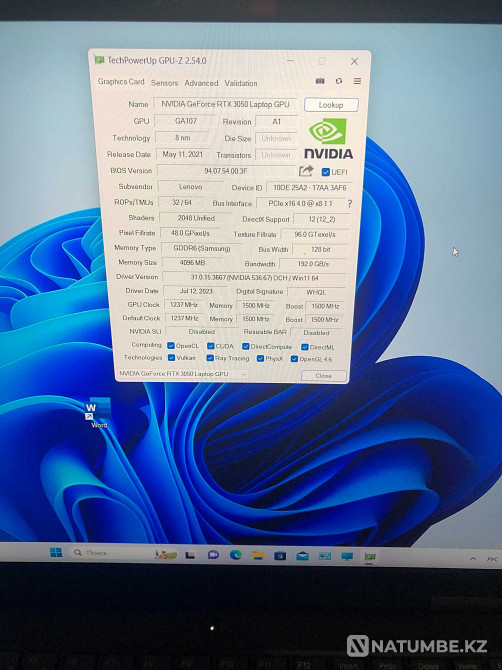
Task: Toggle the DirectML checkbox
Action: [305, 347]
